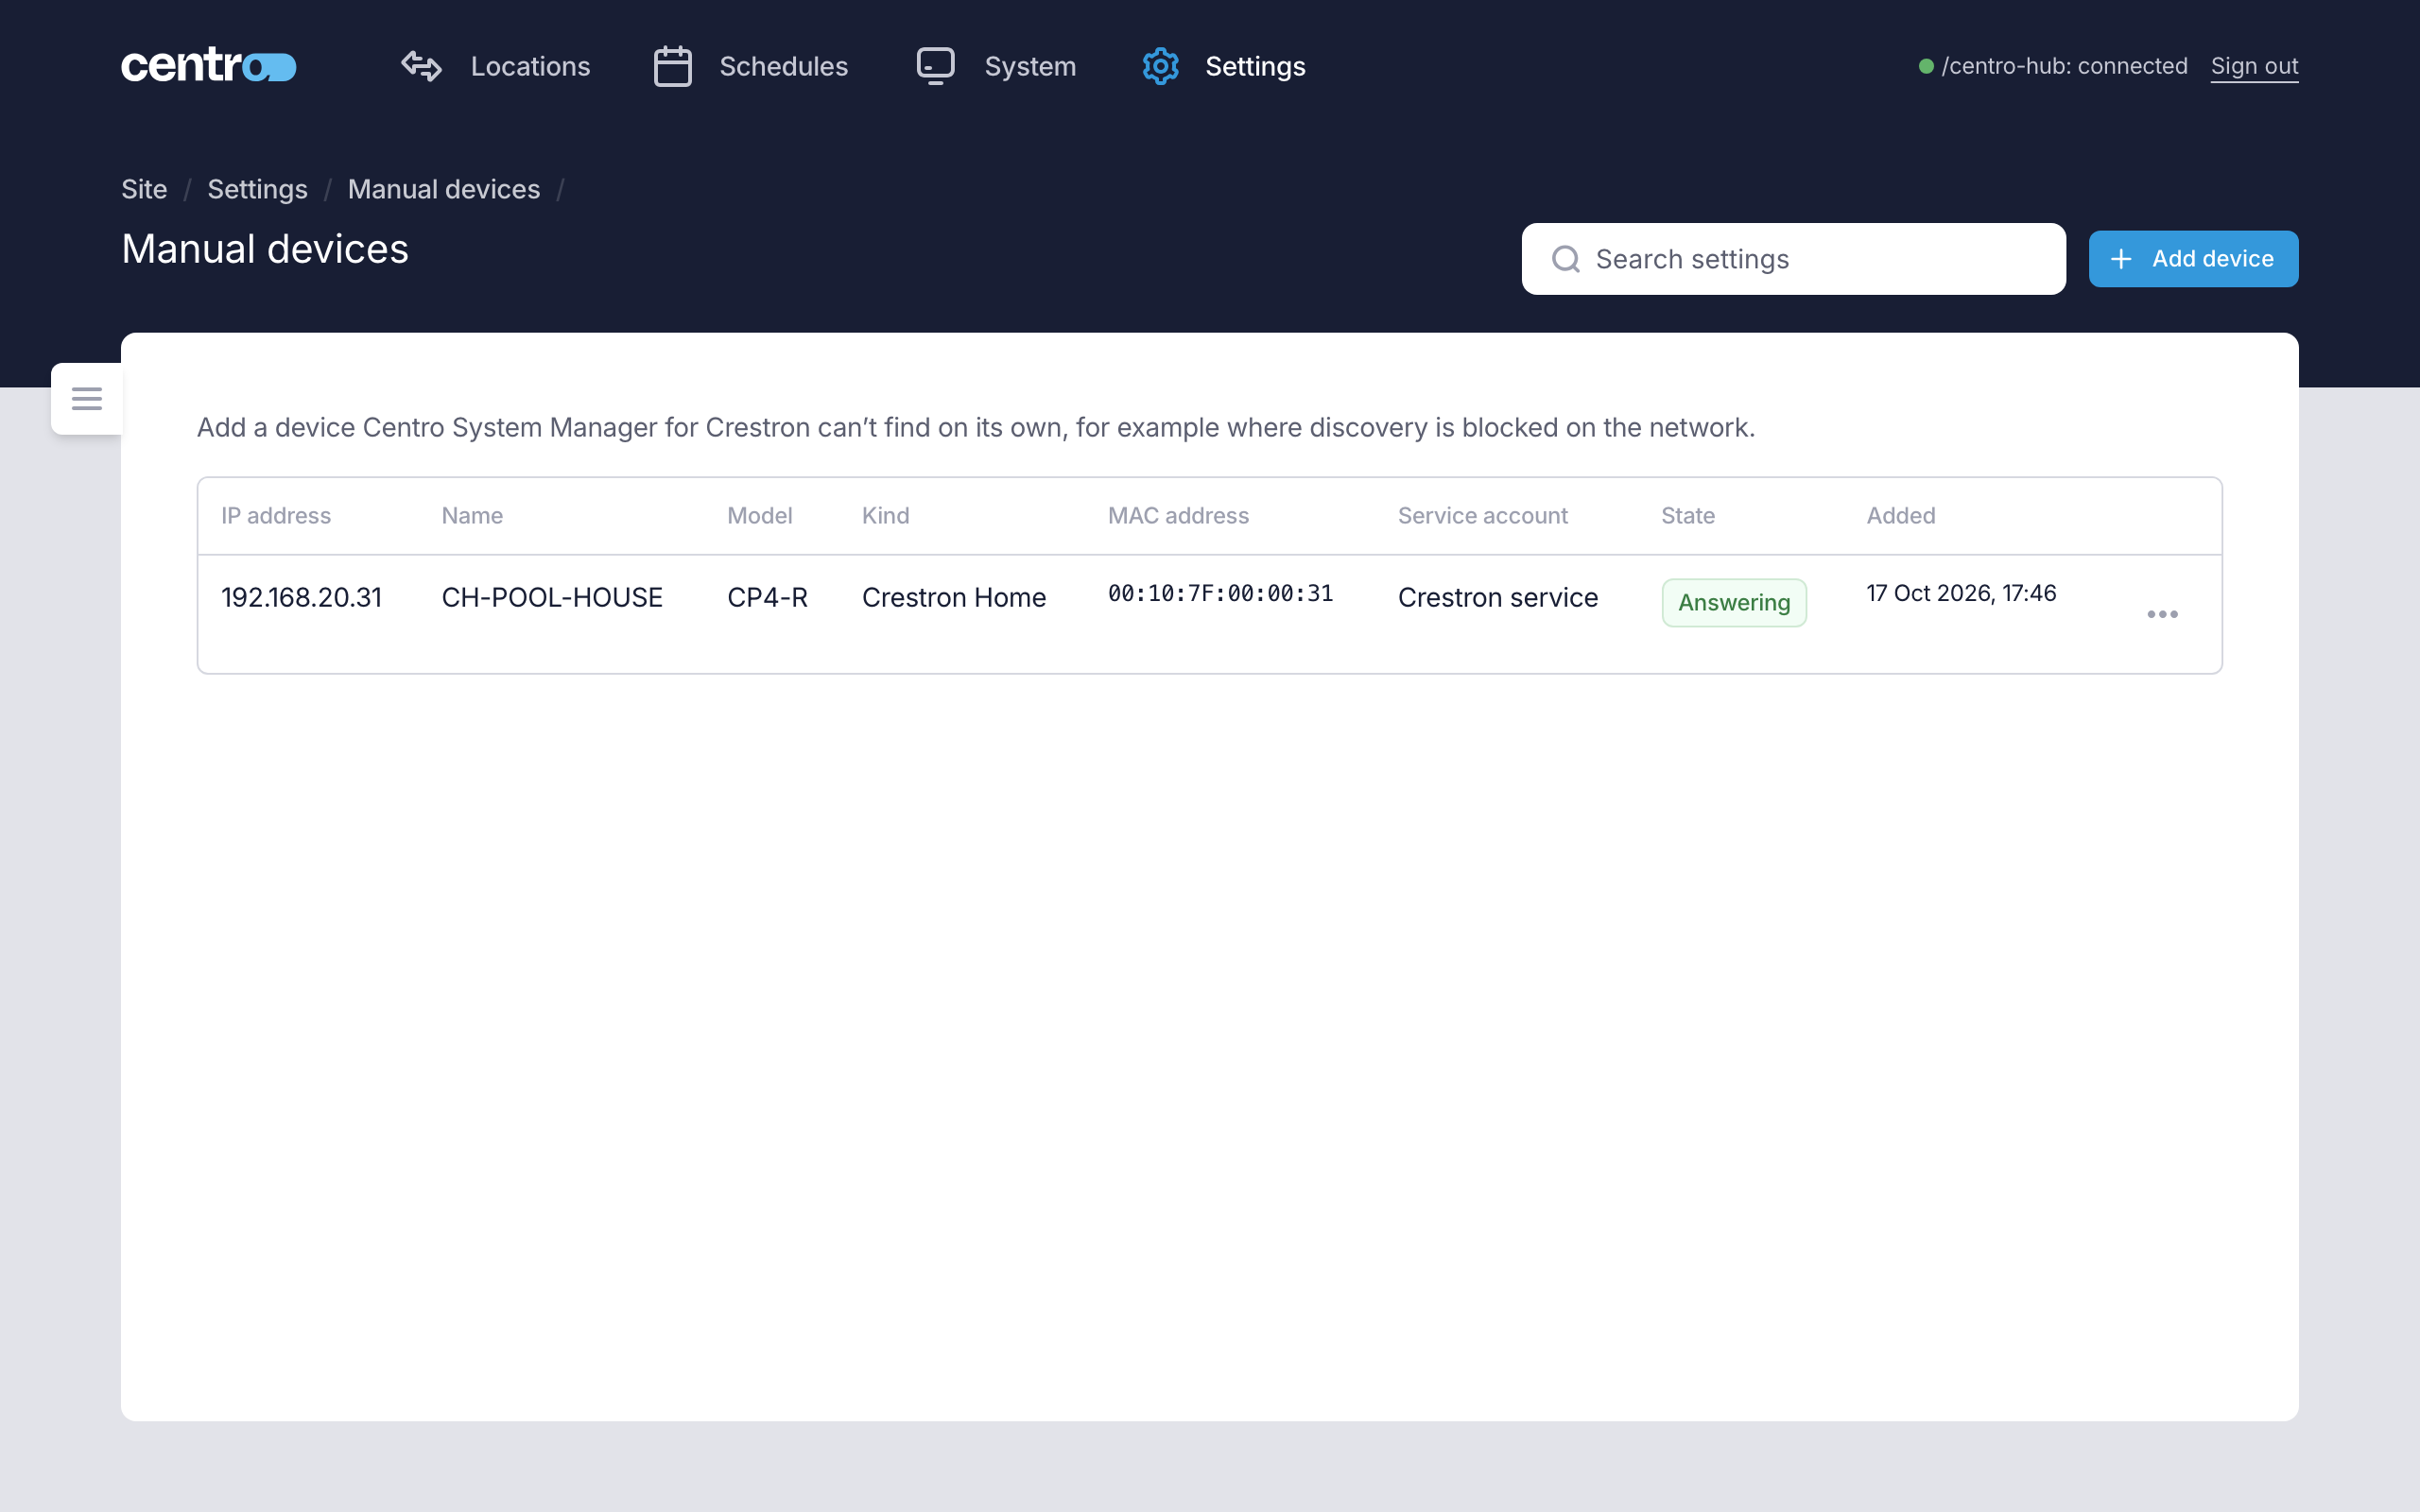The height and width of the screenshot is (1512, 2420).
Task: Click the Service account column header
Action: click(x=1482, y=516)
